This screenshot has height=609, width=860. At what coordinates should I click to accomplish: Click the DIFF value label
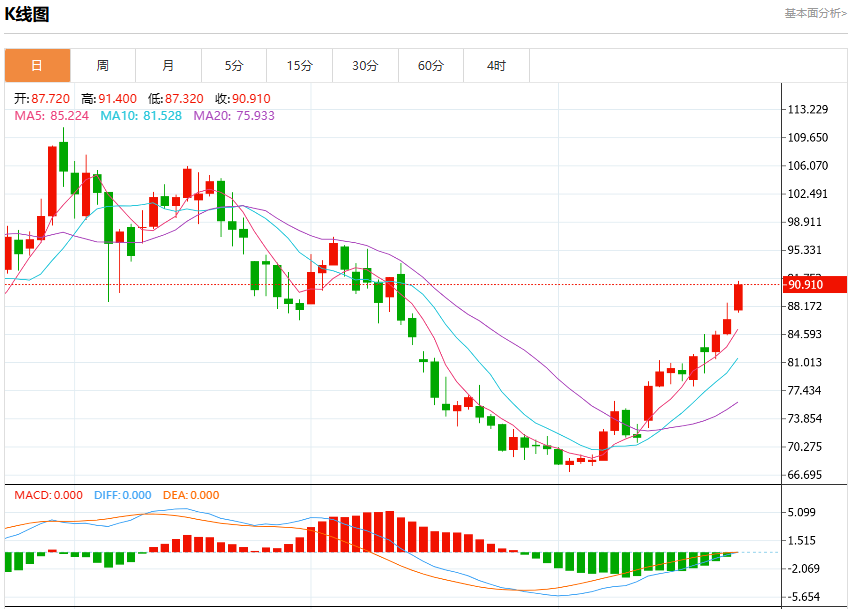123,495
